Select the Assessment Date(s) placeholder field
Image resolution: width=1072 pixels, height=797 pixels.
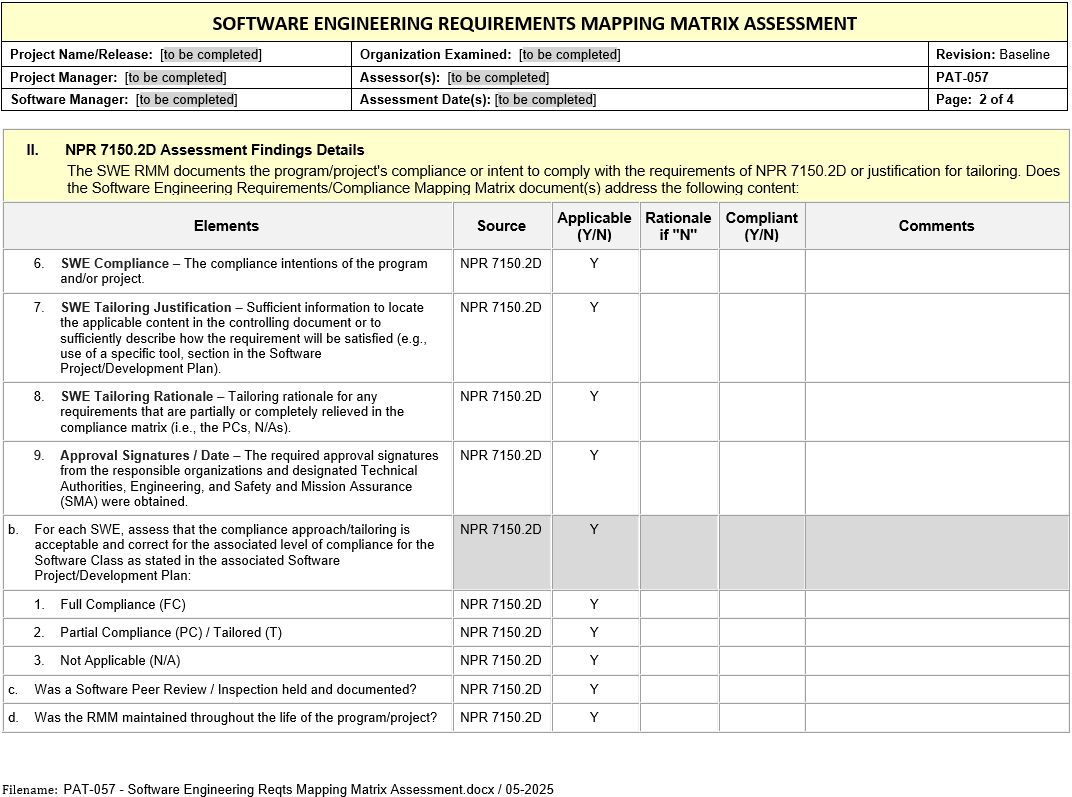coord(545,99)
